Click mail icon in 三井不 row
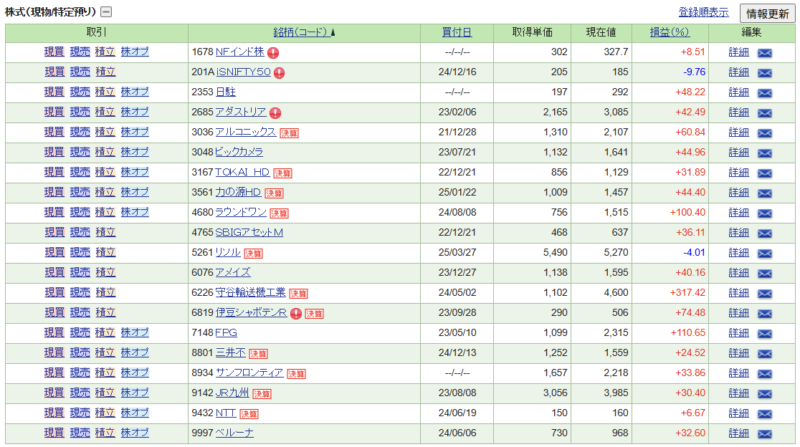The height and width of the screenshot is (447, 800). 764,354
